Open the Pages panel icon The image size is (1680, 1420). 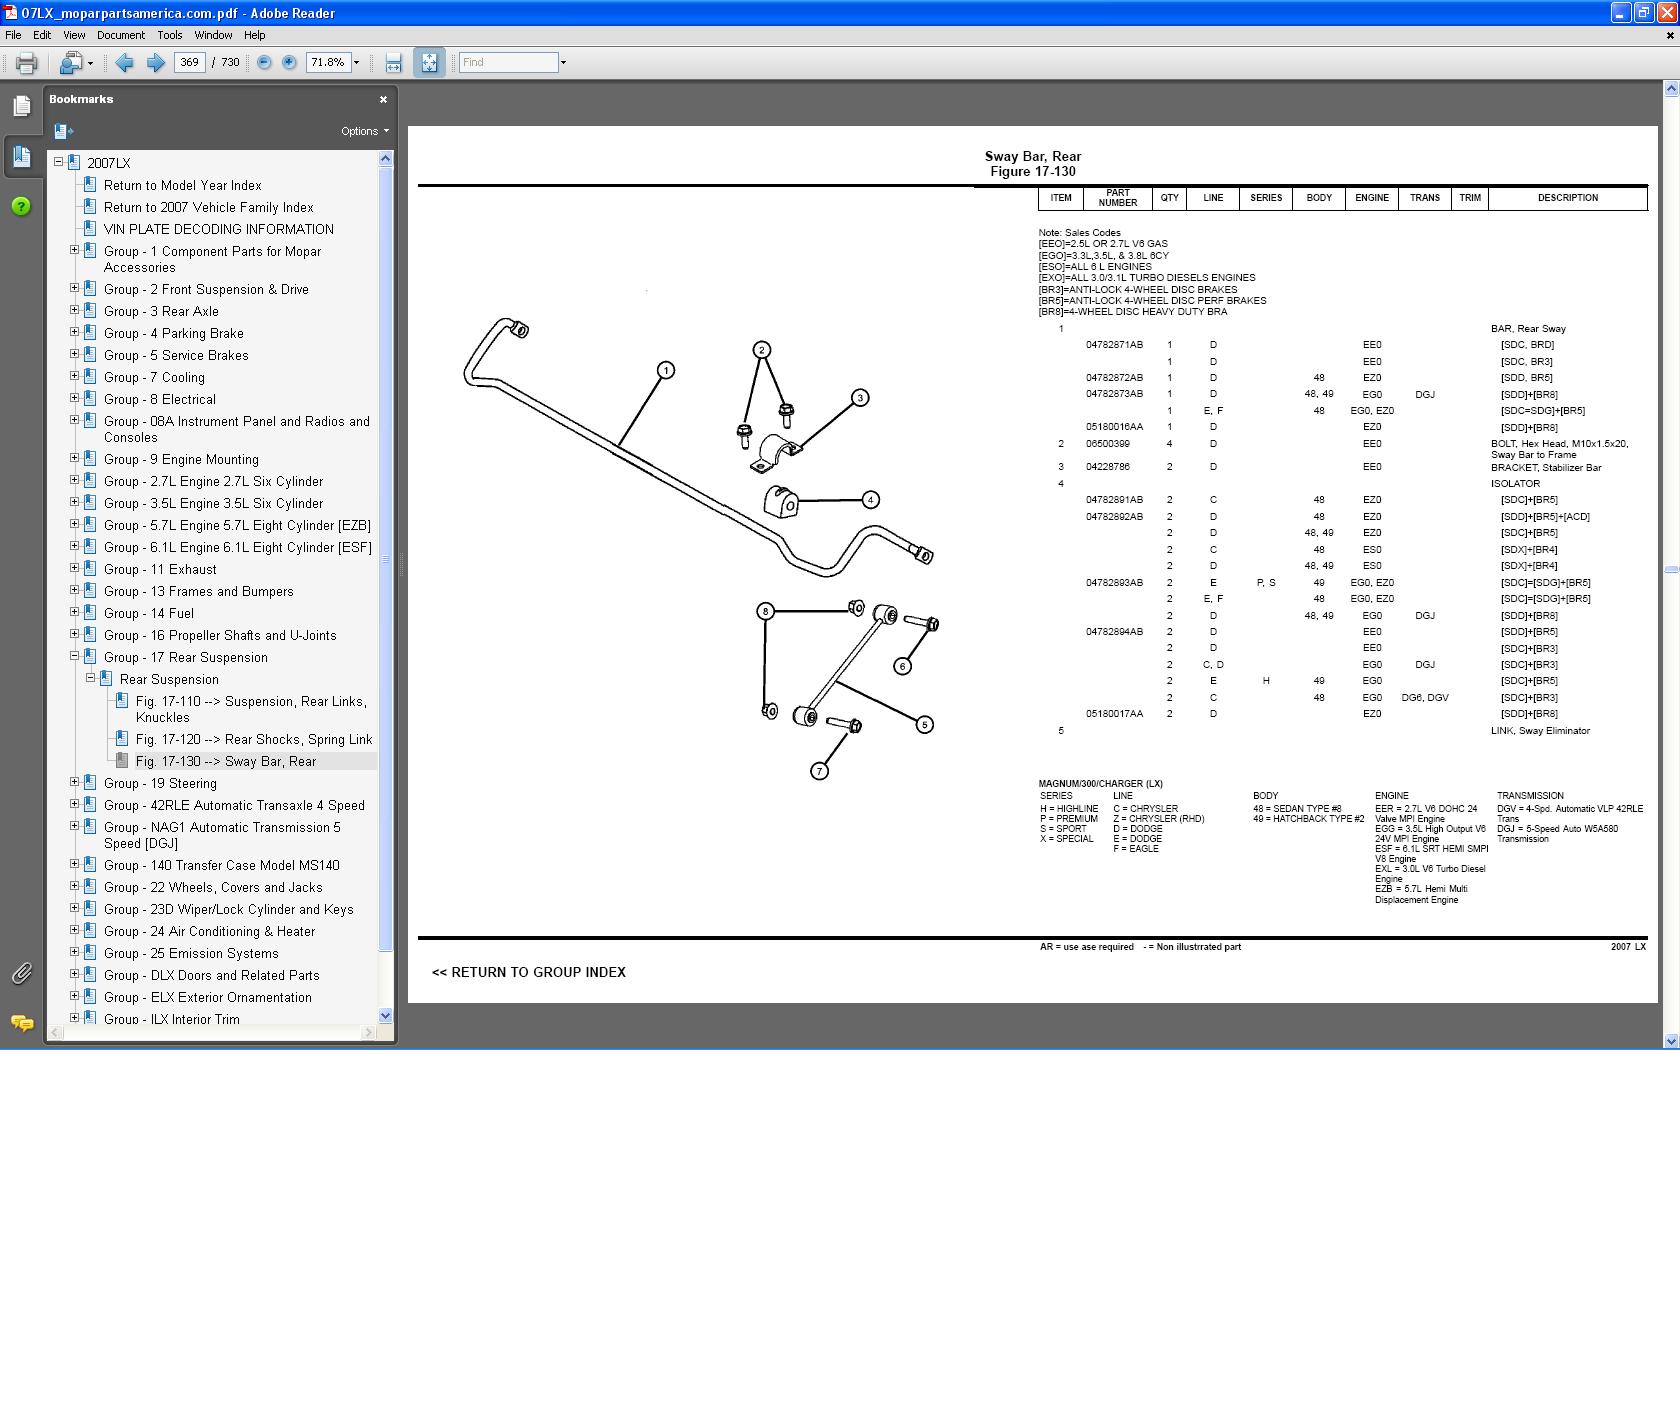pyautogui.click(x=22, y=104)
